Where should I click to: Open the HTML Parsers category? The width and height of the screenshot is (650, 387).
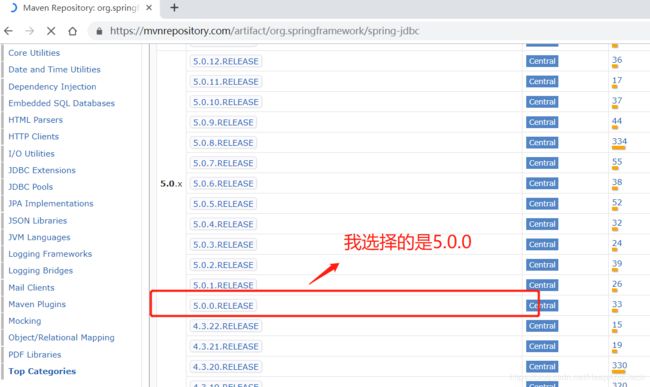point(36,120)
